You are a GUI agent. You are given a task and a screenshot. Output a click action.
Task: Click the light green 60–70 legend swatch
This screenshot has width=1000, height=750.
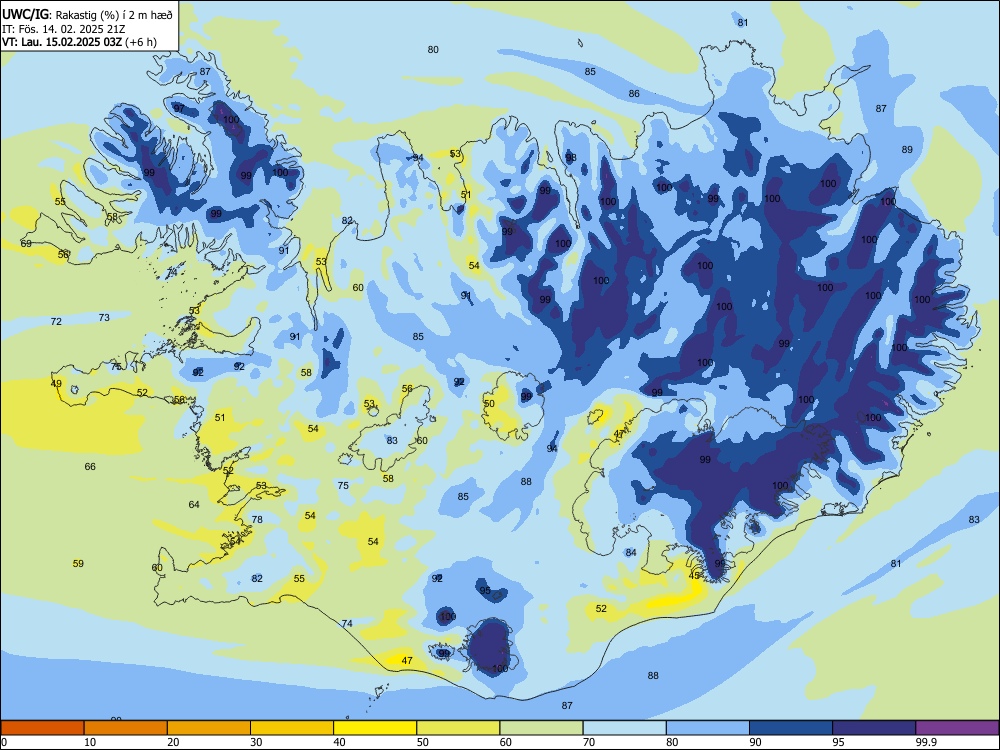pyautogui.click(x=541, y=728)
